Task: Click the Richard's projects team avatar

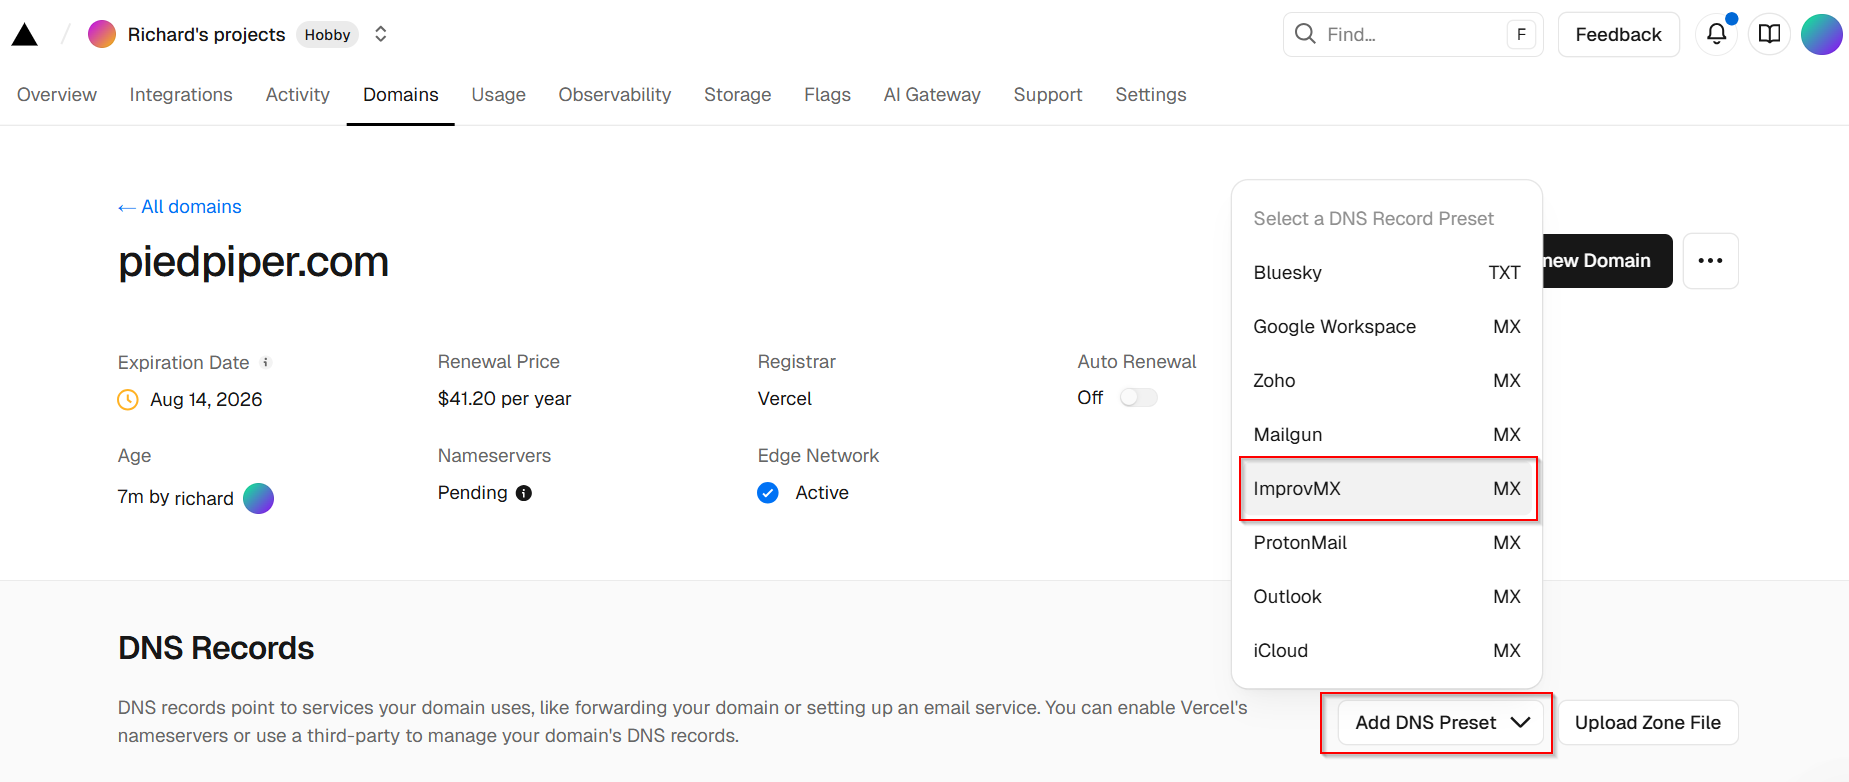Action: [x=102, y=34]
